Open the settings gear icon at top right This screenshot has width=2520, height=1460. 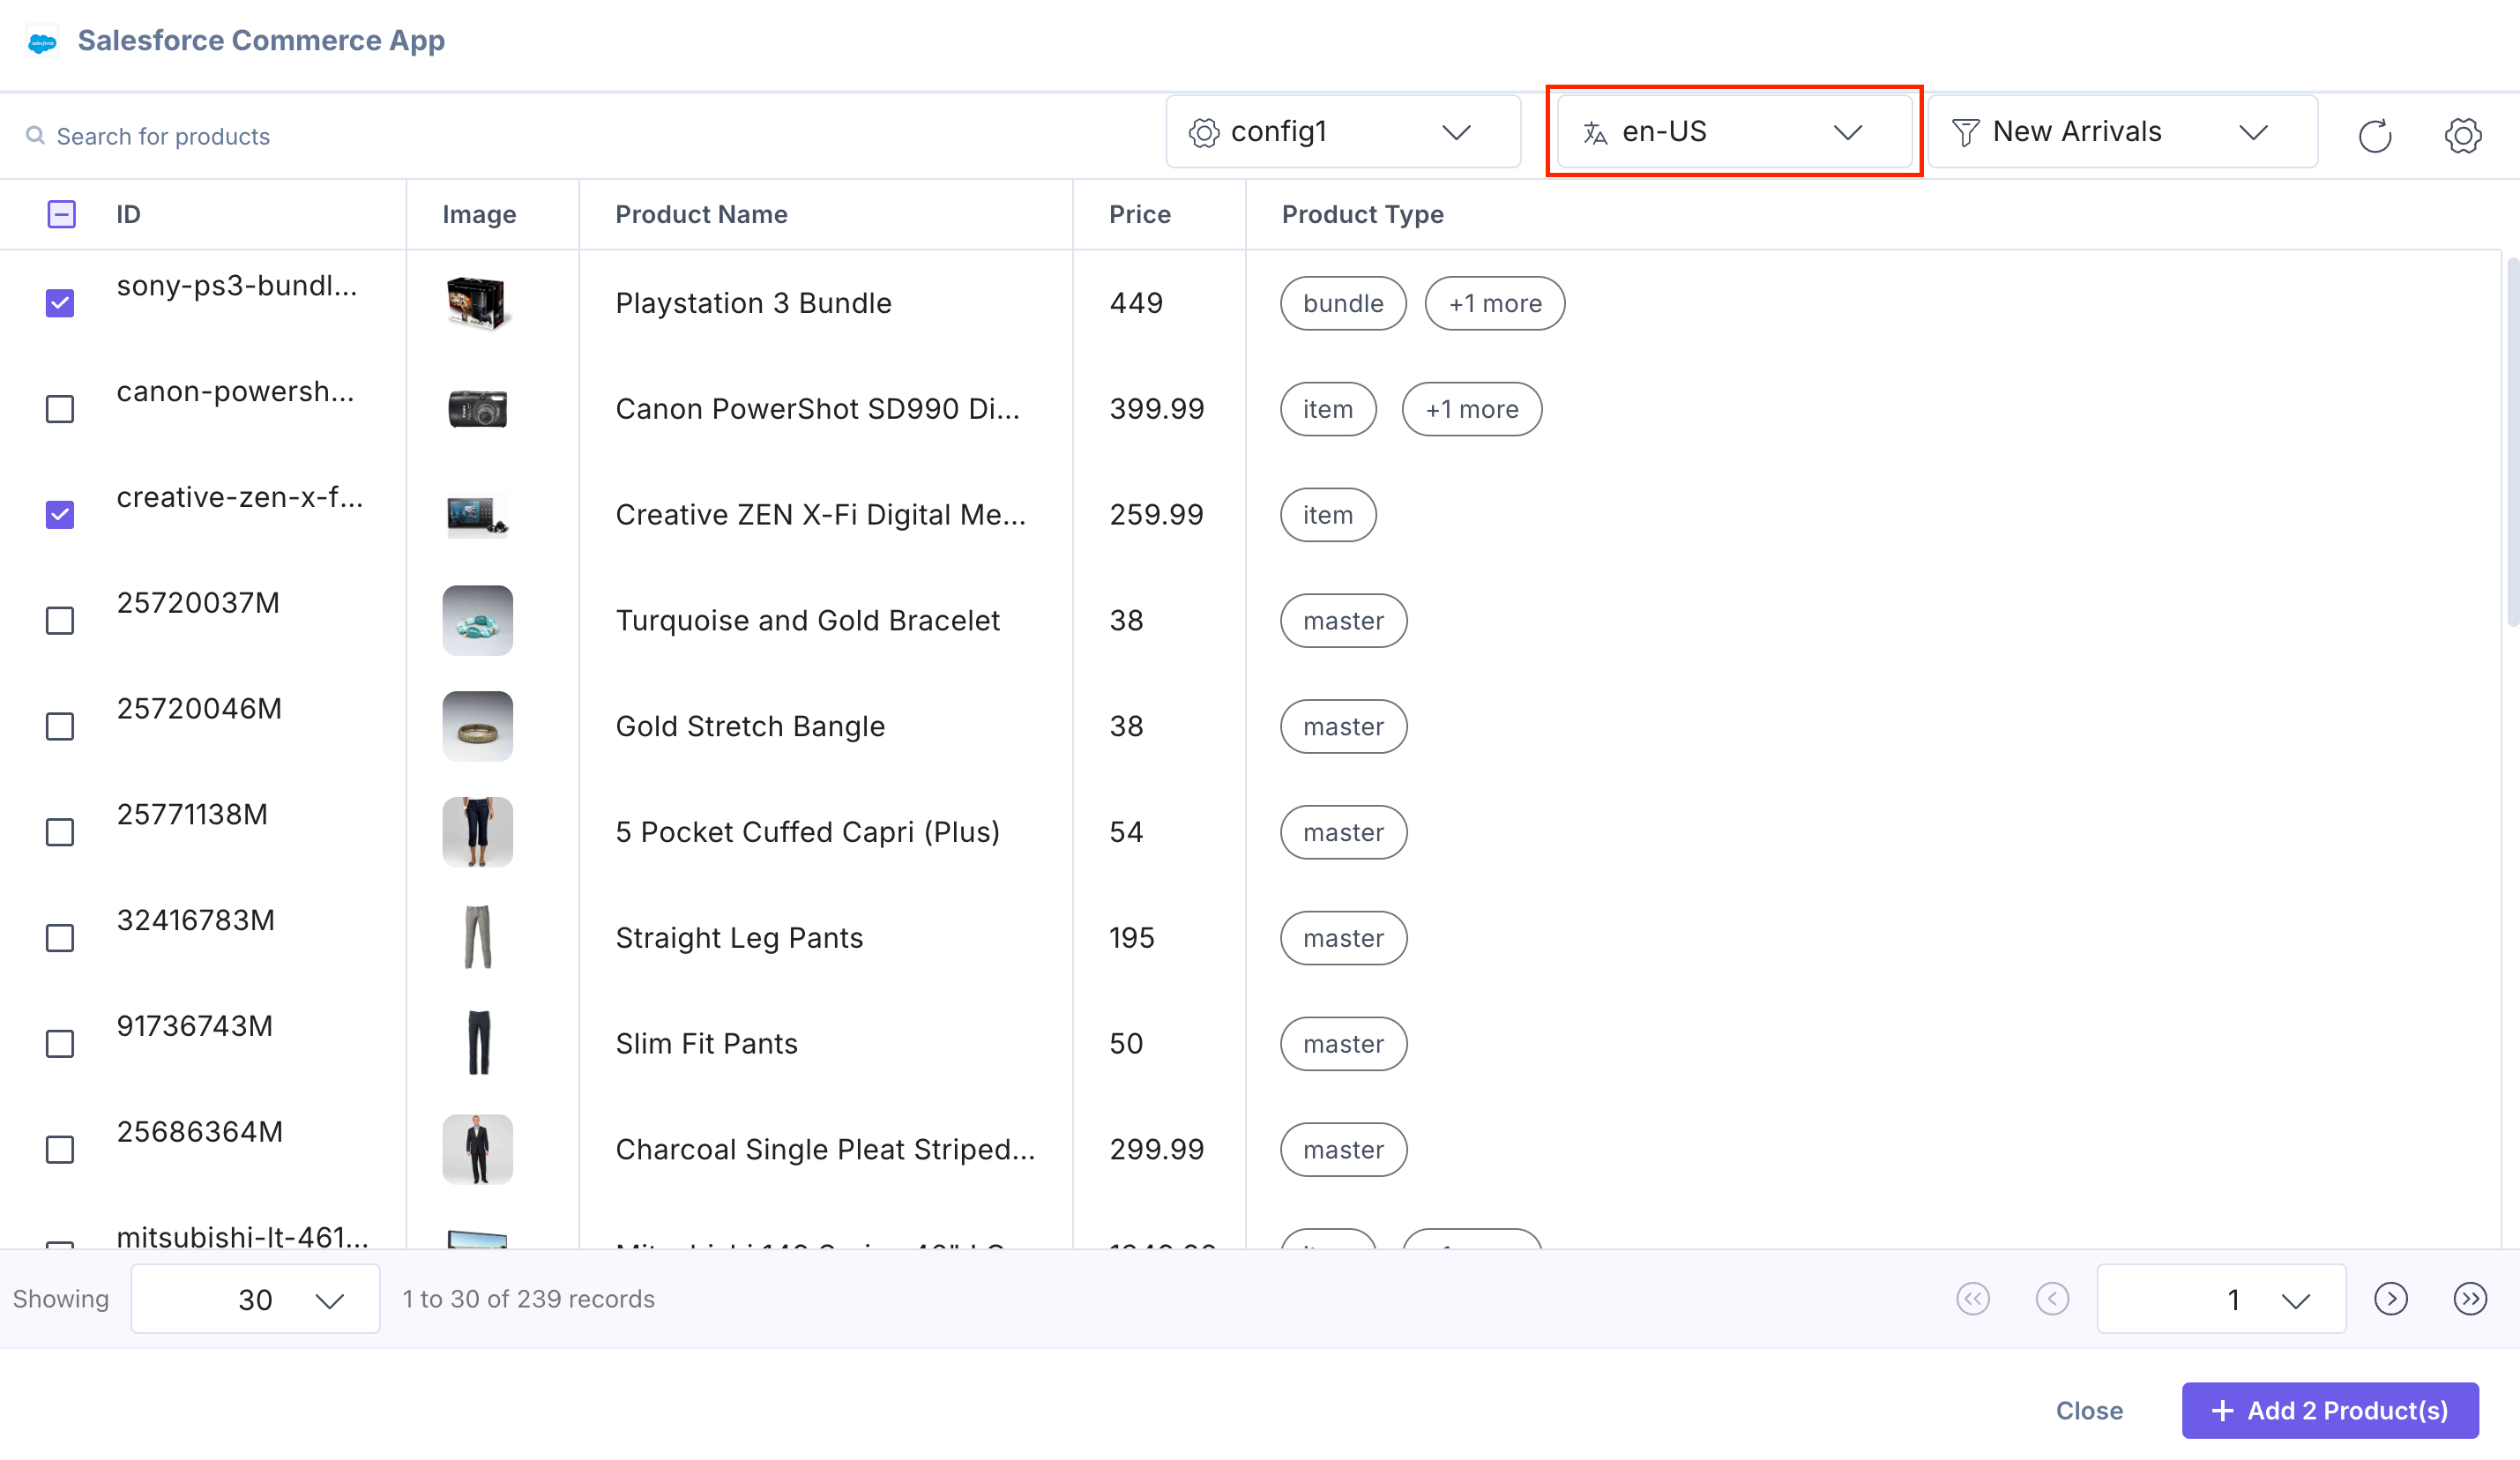point(2462,135)
